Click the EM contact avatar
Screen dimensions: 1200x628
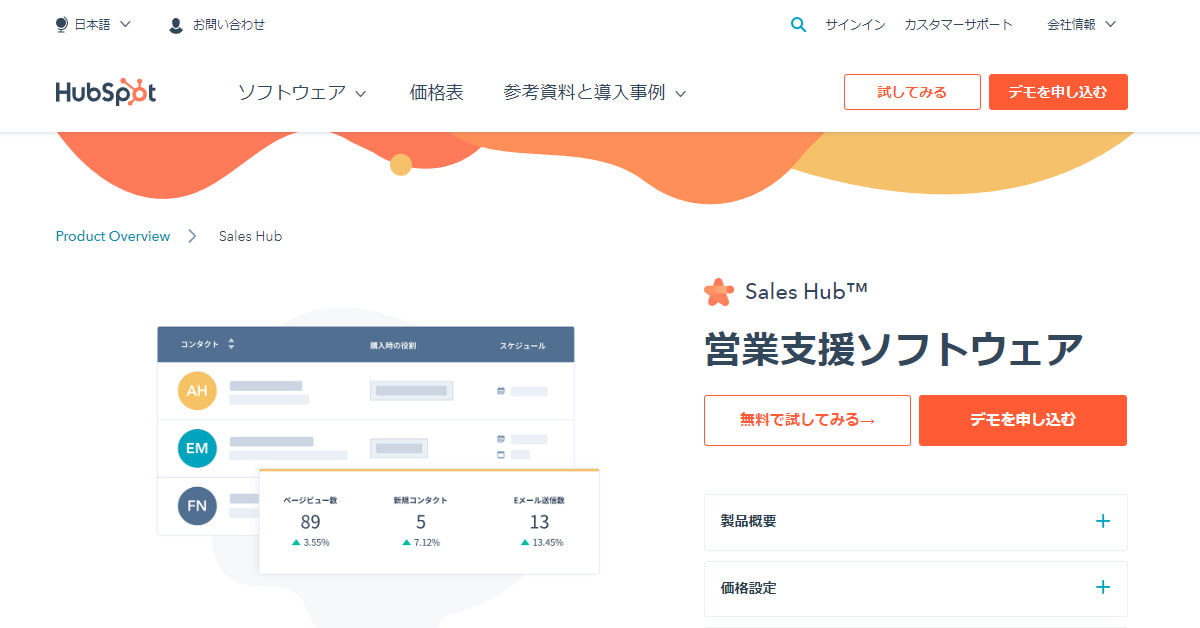click(x=197, y=448)
